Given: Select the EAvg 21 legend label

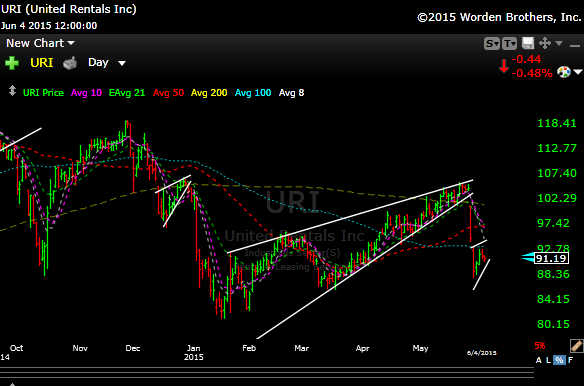Looking at the screenshot, I should (x=127, y=93).
